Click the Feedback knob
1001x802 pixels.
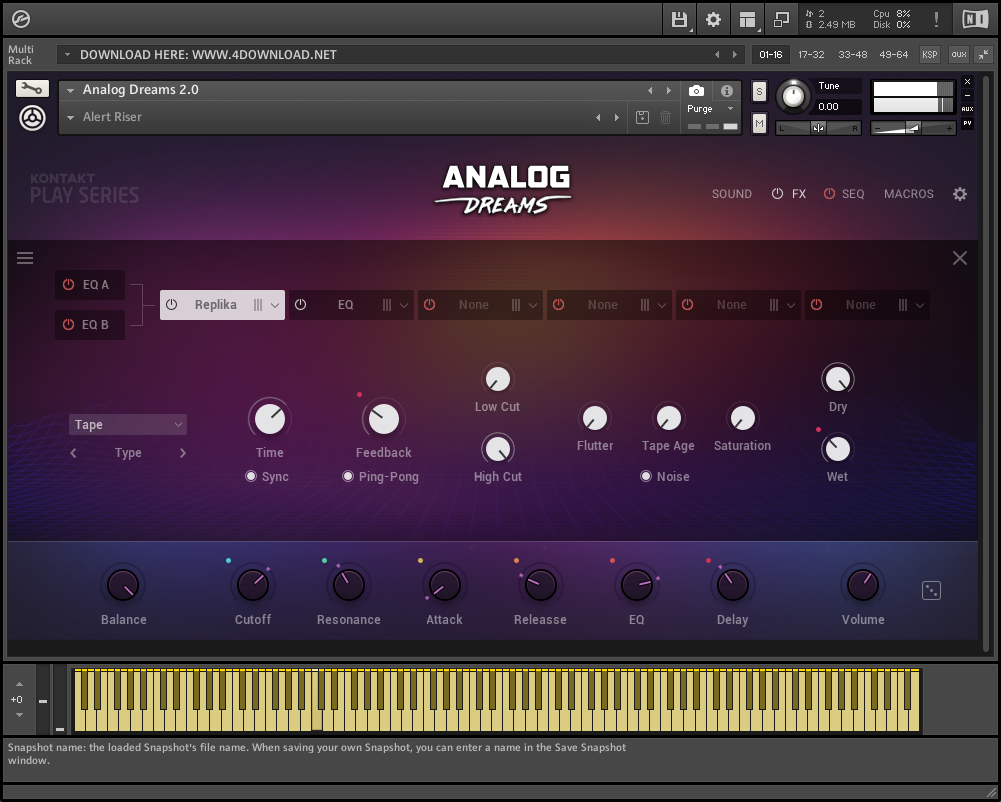[x=384, y=420]
